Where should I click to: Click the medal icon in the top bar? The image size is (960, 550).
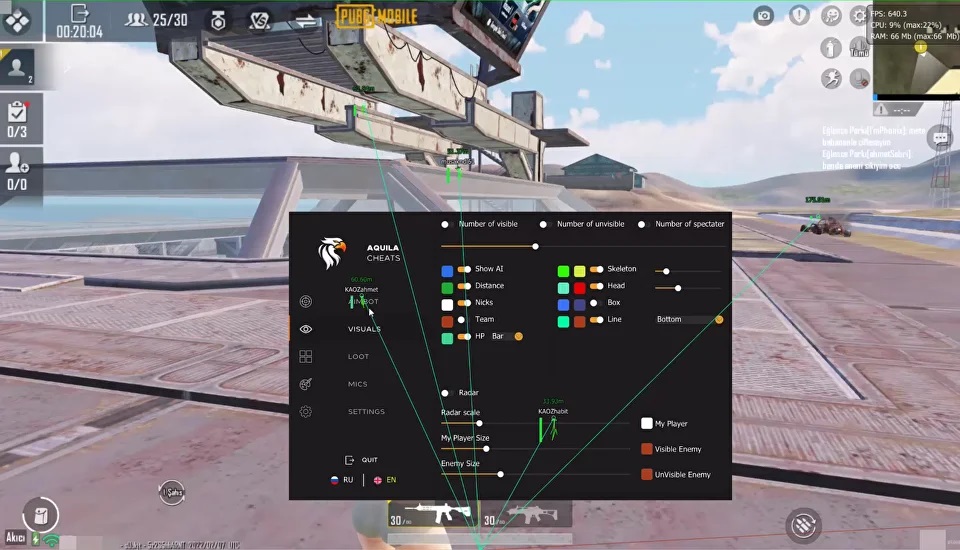(x=218, y=21)
